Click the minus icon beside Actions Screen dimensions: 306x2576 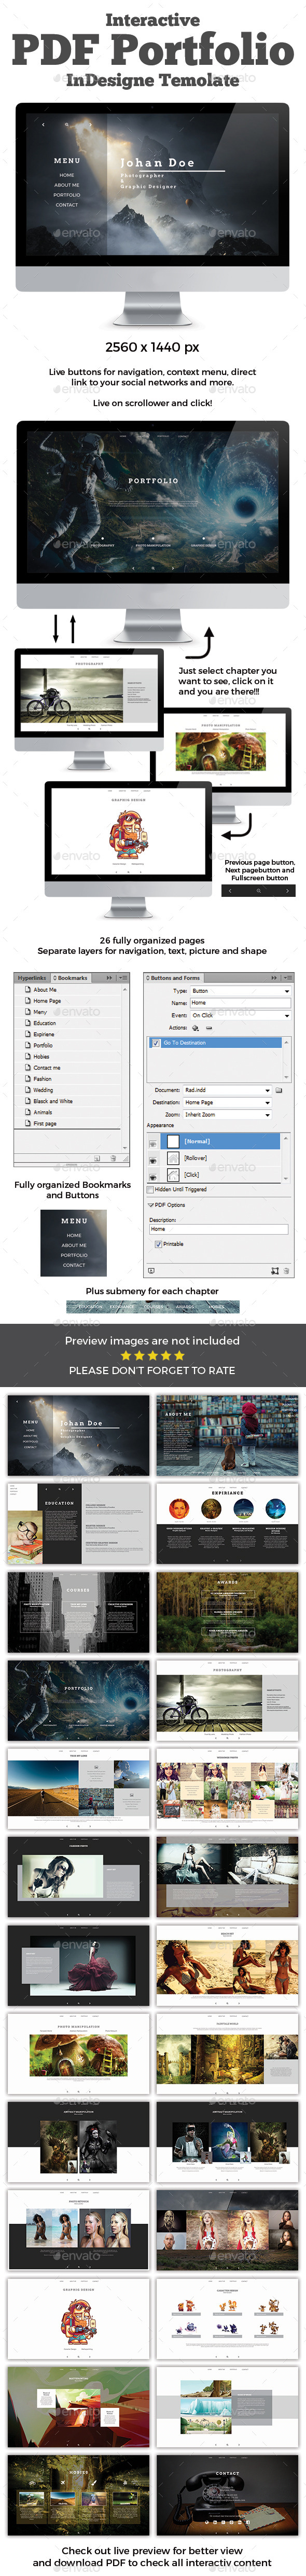208,1027
